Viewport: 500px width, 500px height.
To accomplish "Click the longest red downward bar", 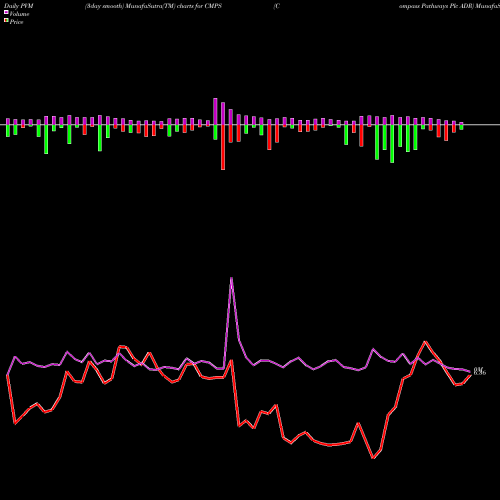I will coord(223,147).
